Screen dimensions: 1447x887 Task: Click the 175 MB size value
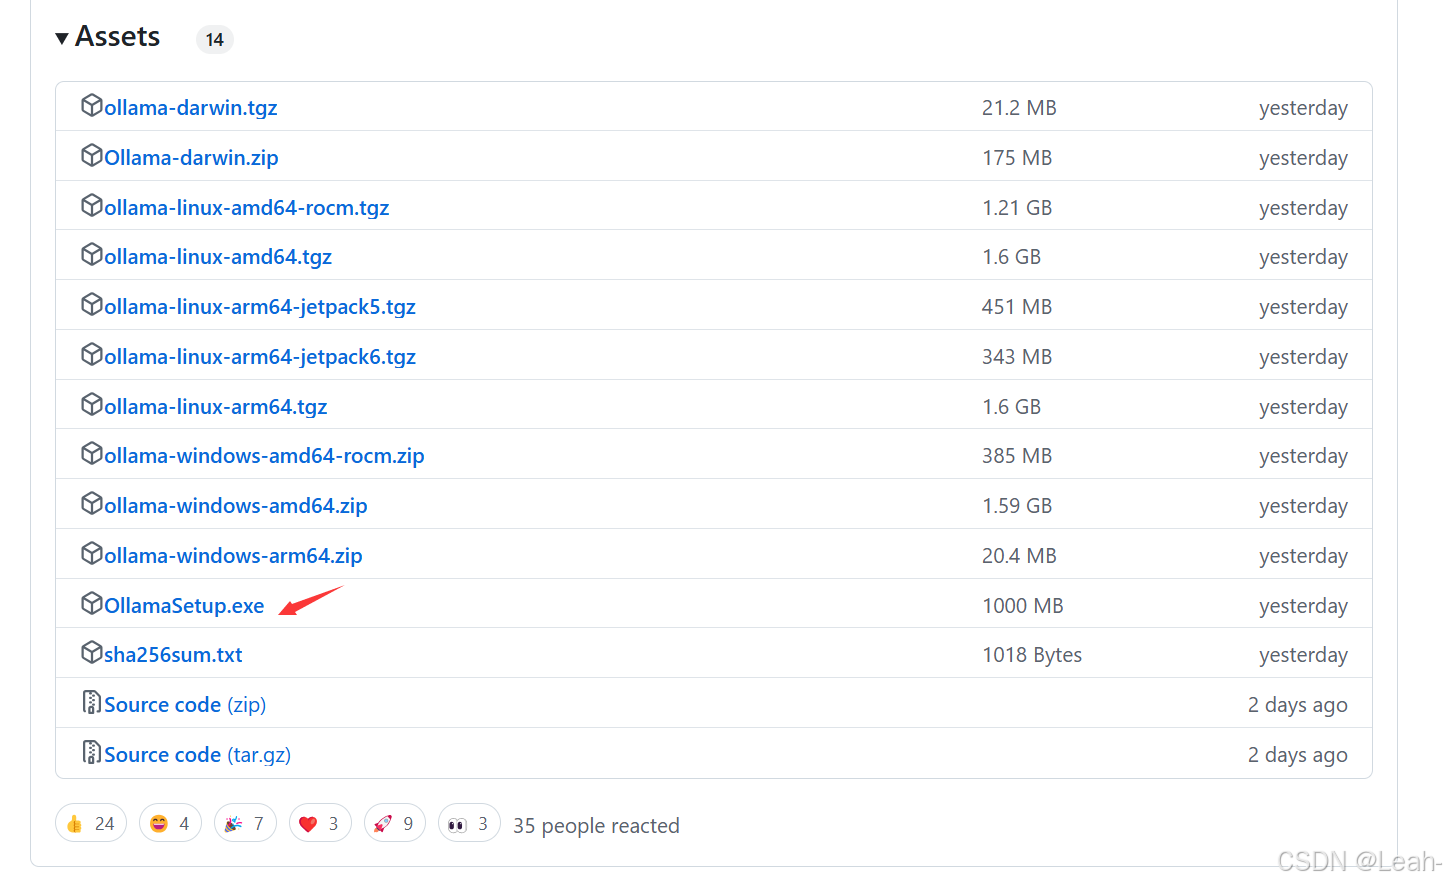click(x=1017, y=158)
